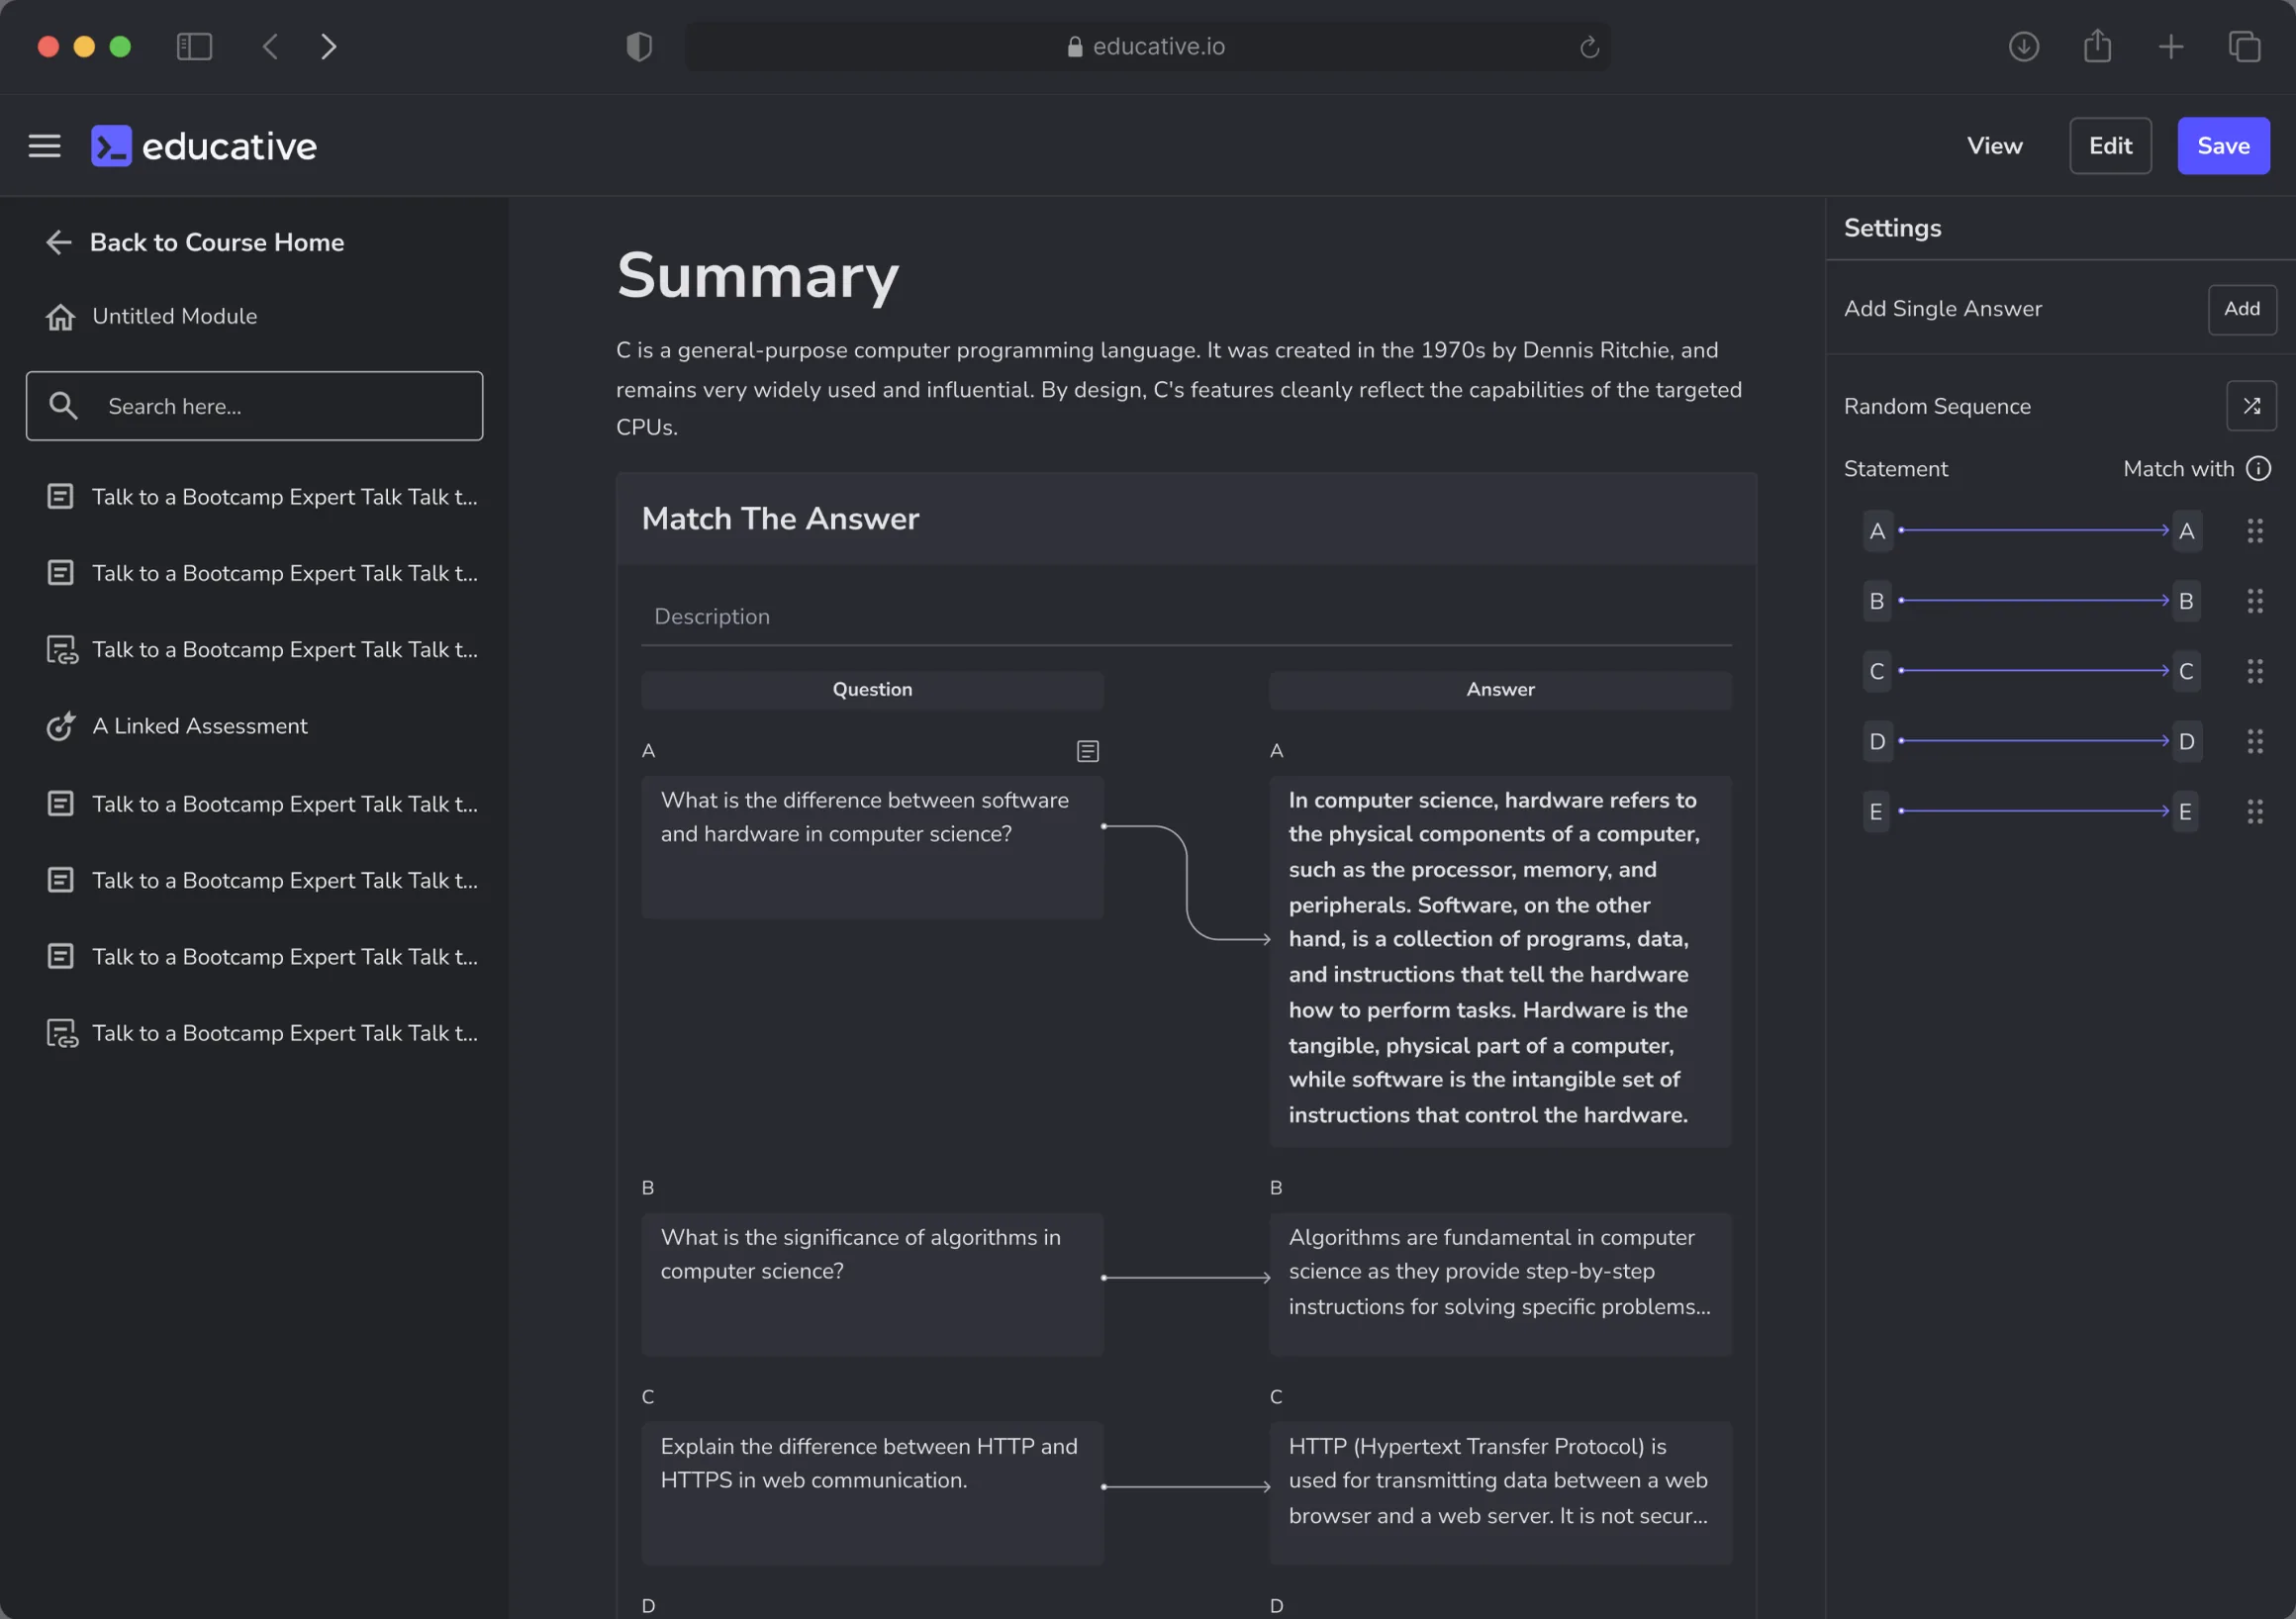
Task: Switch to View mode
Action: click(x=1994, y=146)
